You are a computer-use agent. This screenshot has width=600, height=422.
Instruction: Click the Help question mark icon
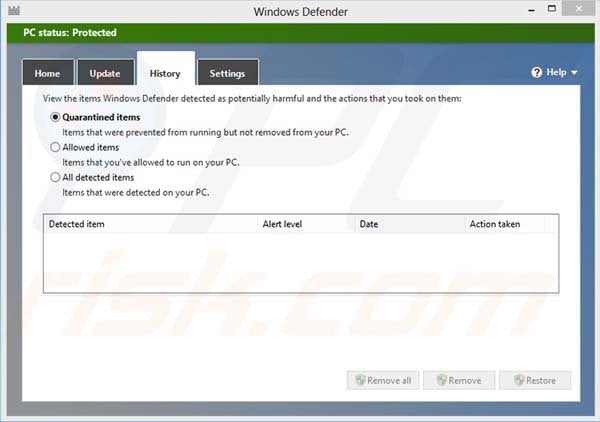(x=536, y=72)
